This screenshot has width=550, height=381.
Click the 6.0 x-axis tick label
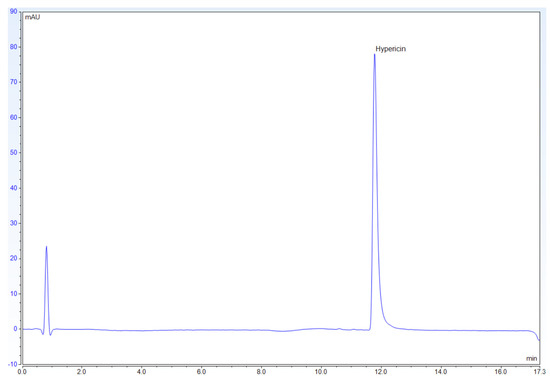coord(201,372)
